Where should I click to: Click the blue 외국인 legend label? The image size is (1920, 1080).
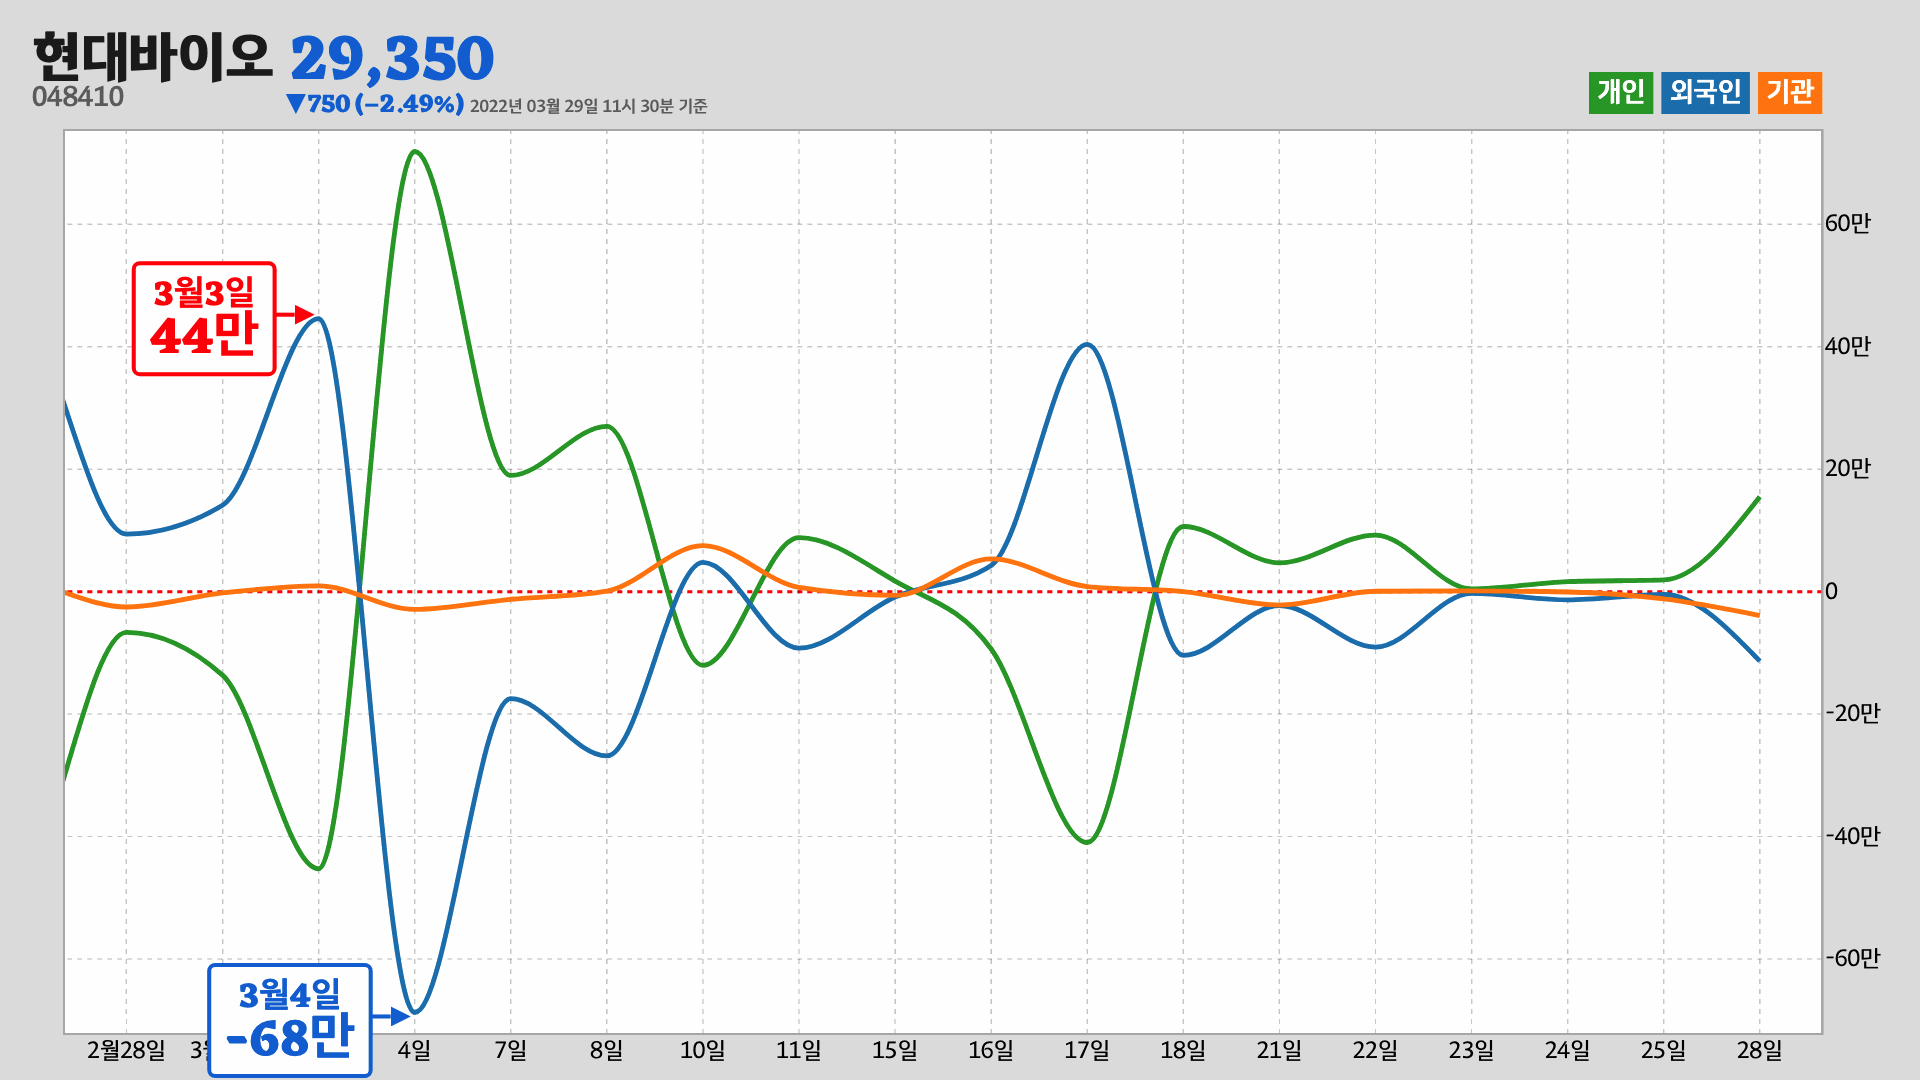click(1705, 93)
